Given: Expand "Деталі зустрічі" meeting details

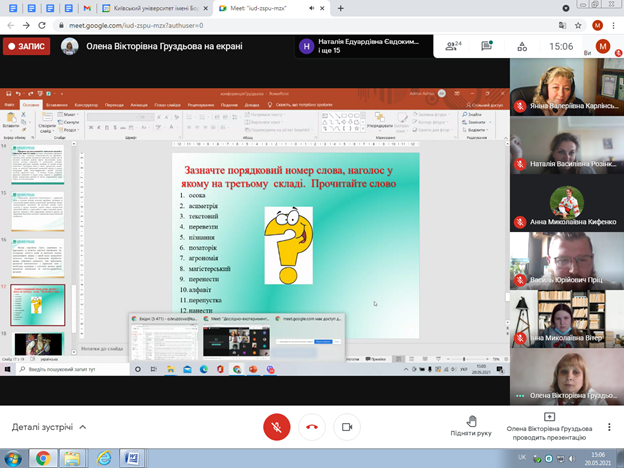Looking at the screenshot, I should point(48,427).
